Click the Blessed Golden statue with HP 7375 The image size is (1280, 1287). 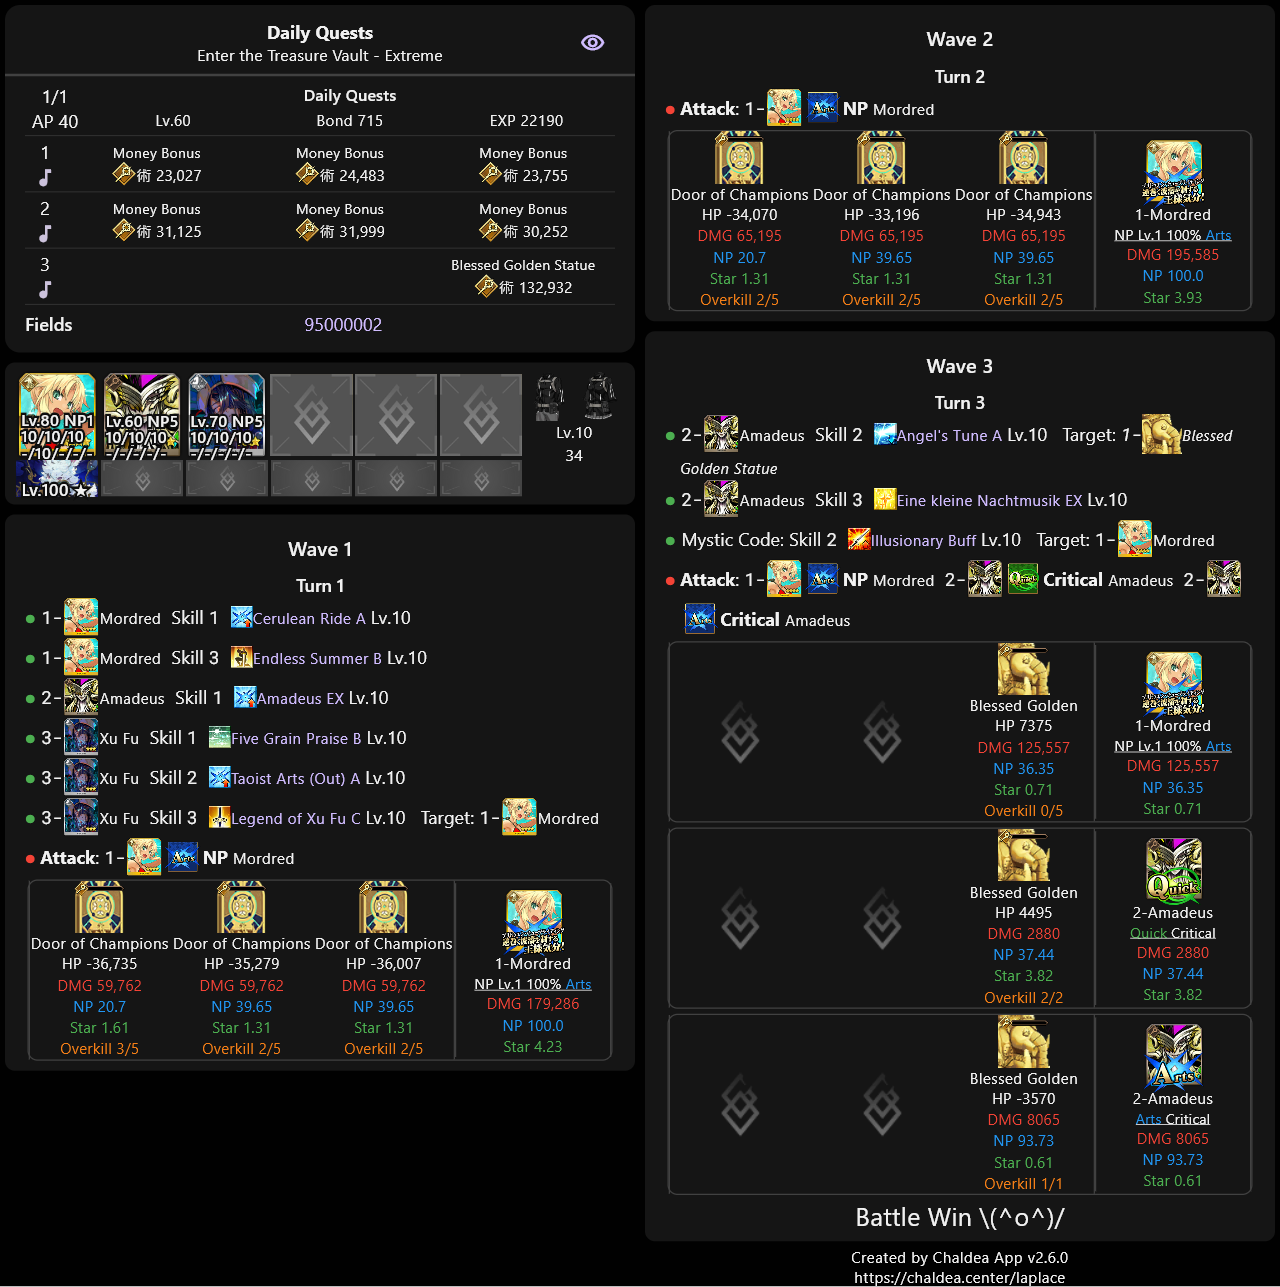1023,669
